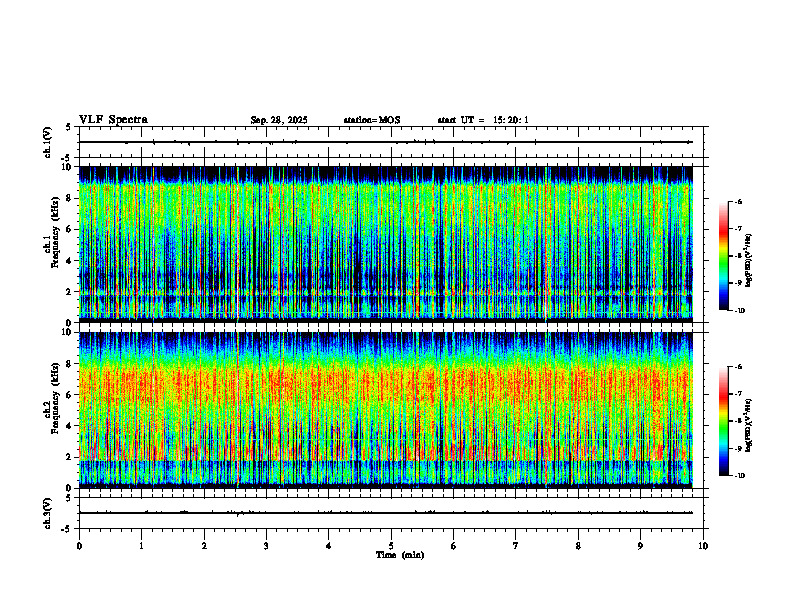Click the ch.1 color bar PSD label
Screen dimensions: 792x612
click(749, 260)
